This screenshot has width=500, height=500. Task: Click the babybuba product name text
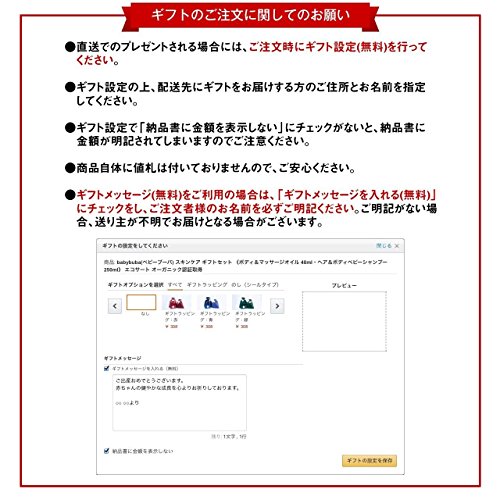pyautogui.click(x=245, y=266)
